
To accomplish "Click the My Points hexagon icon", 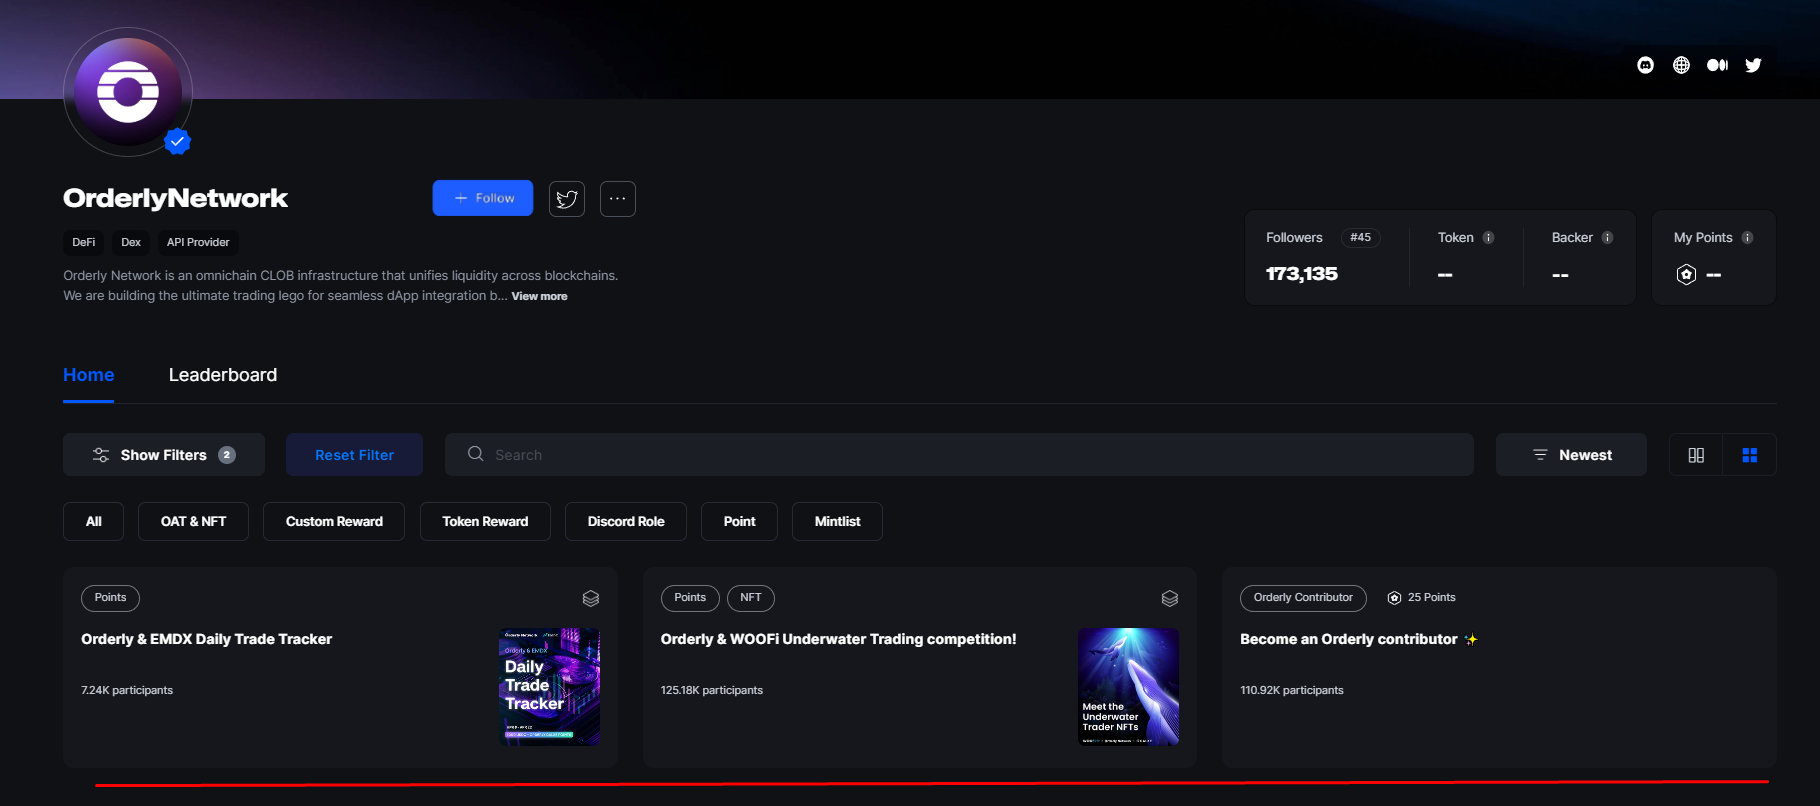I will (1686, 274).
